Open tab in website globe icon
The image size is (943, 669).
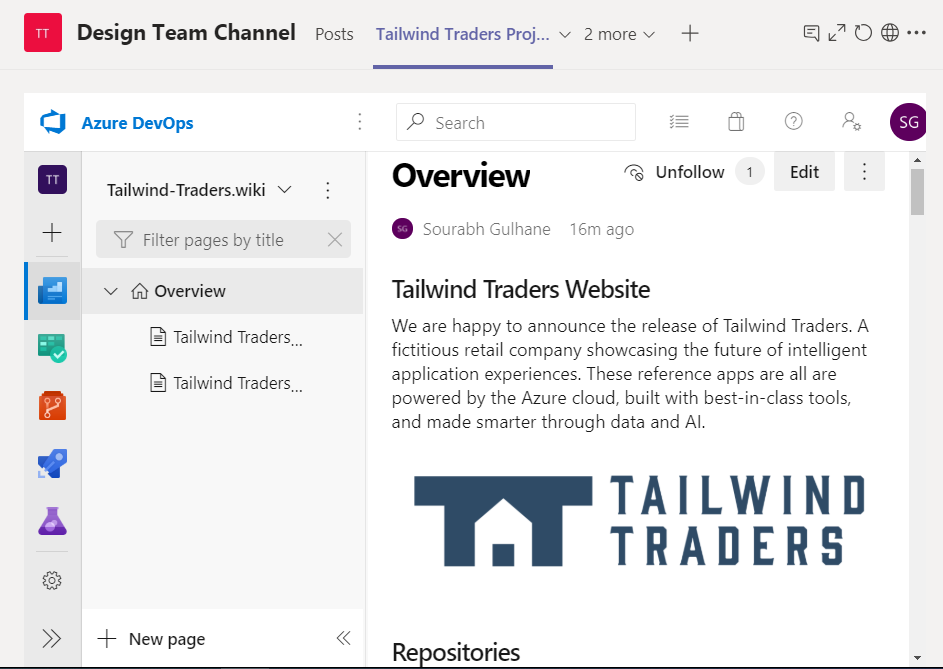(889, 33)
